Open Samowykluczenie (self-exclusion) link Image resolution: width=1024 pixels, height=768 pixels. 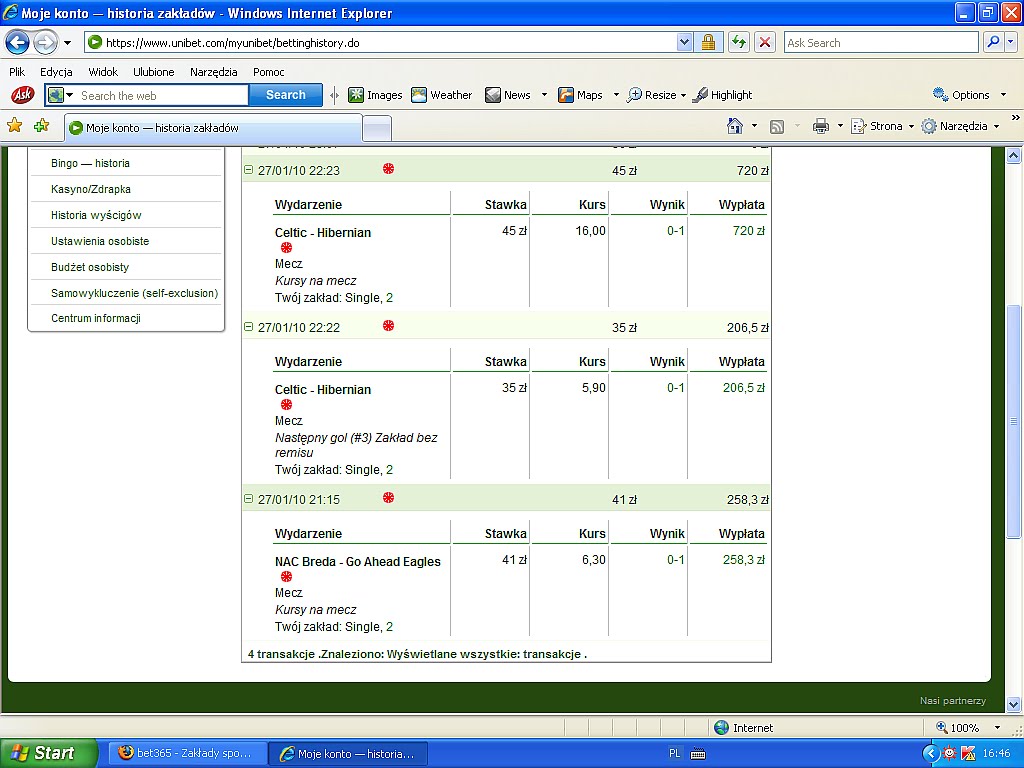pos(135,293)
